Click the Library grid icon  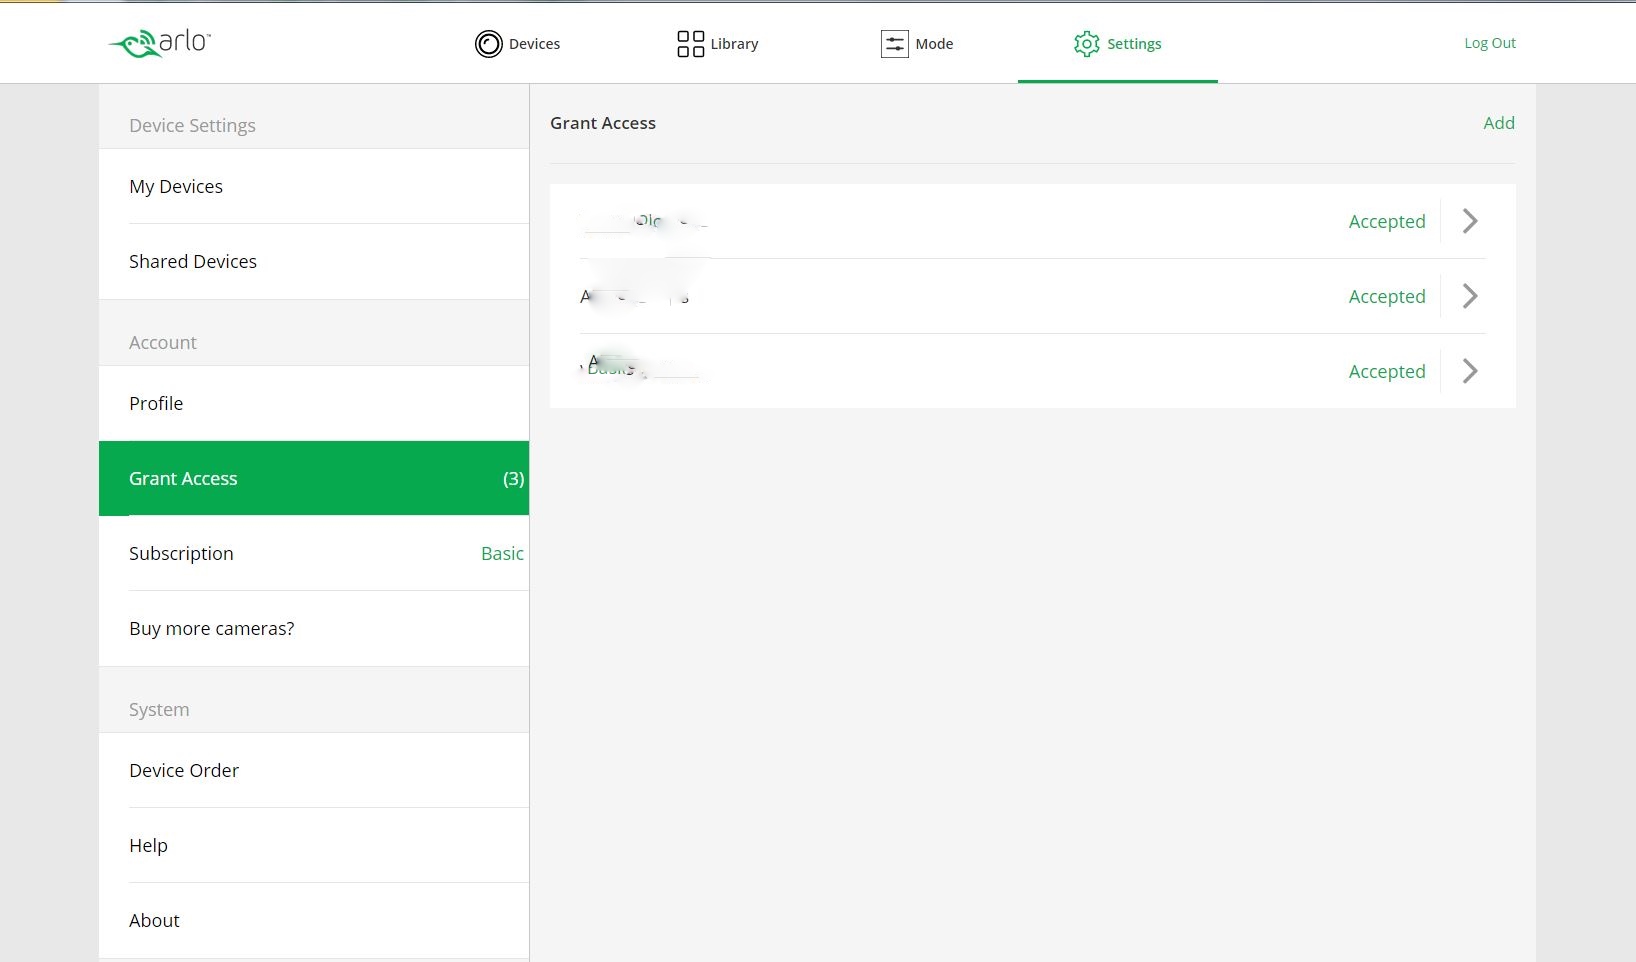[x=690, y=44]
